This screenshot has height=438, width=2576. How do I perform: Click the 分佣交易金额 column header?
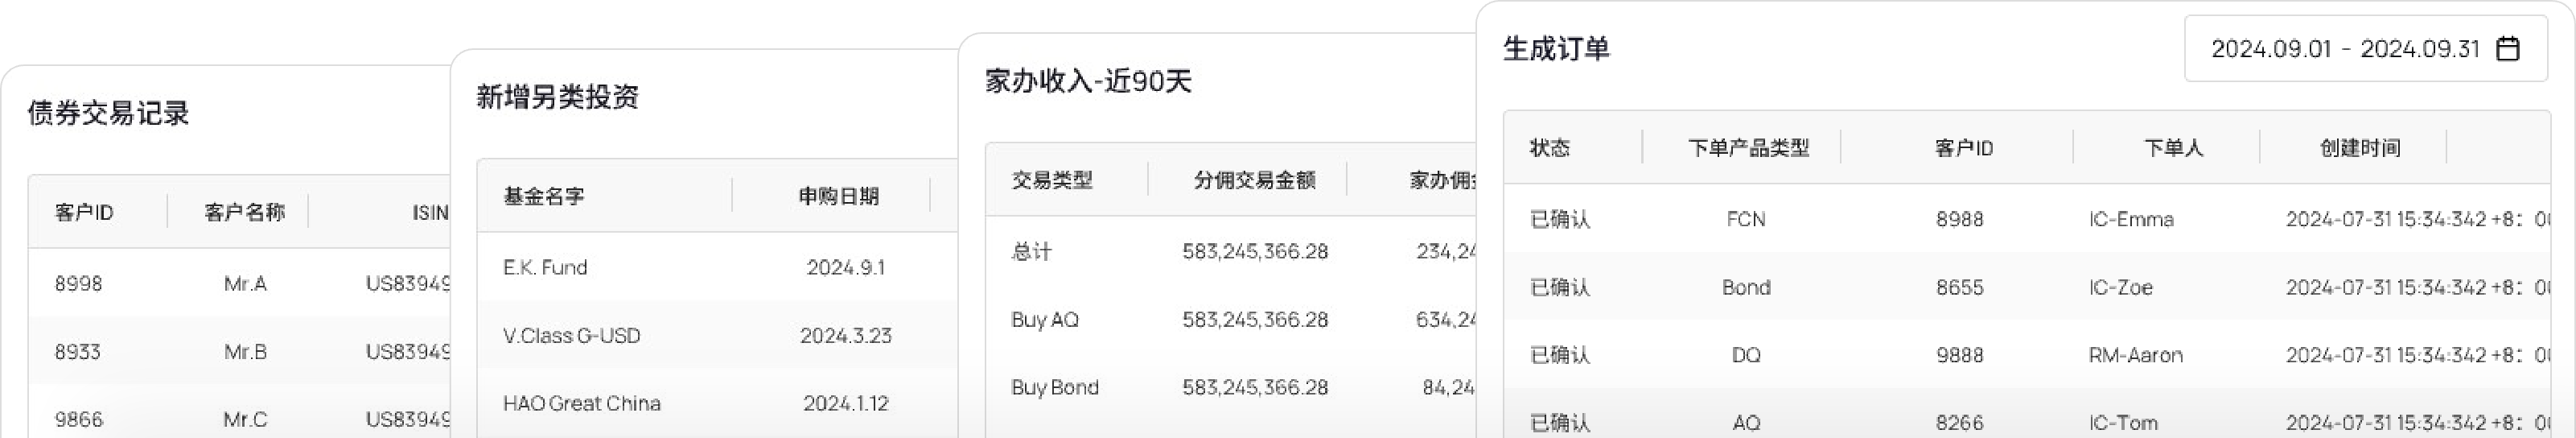click(1254, 180)
